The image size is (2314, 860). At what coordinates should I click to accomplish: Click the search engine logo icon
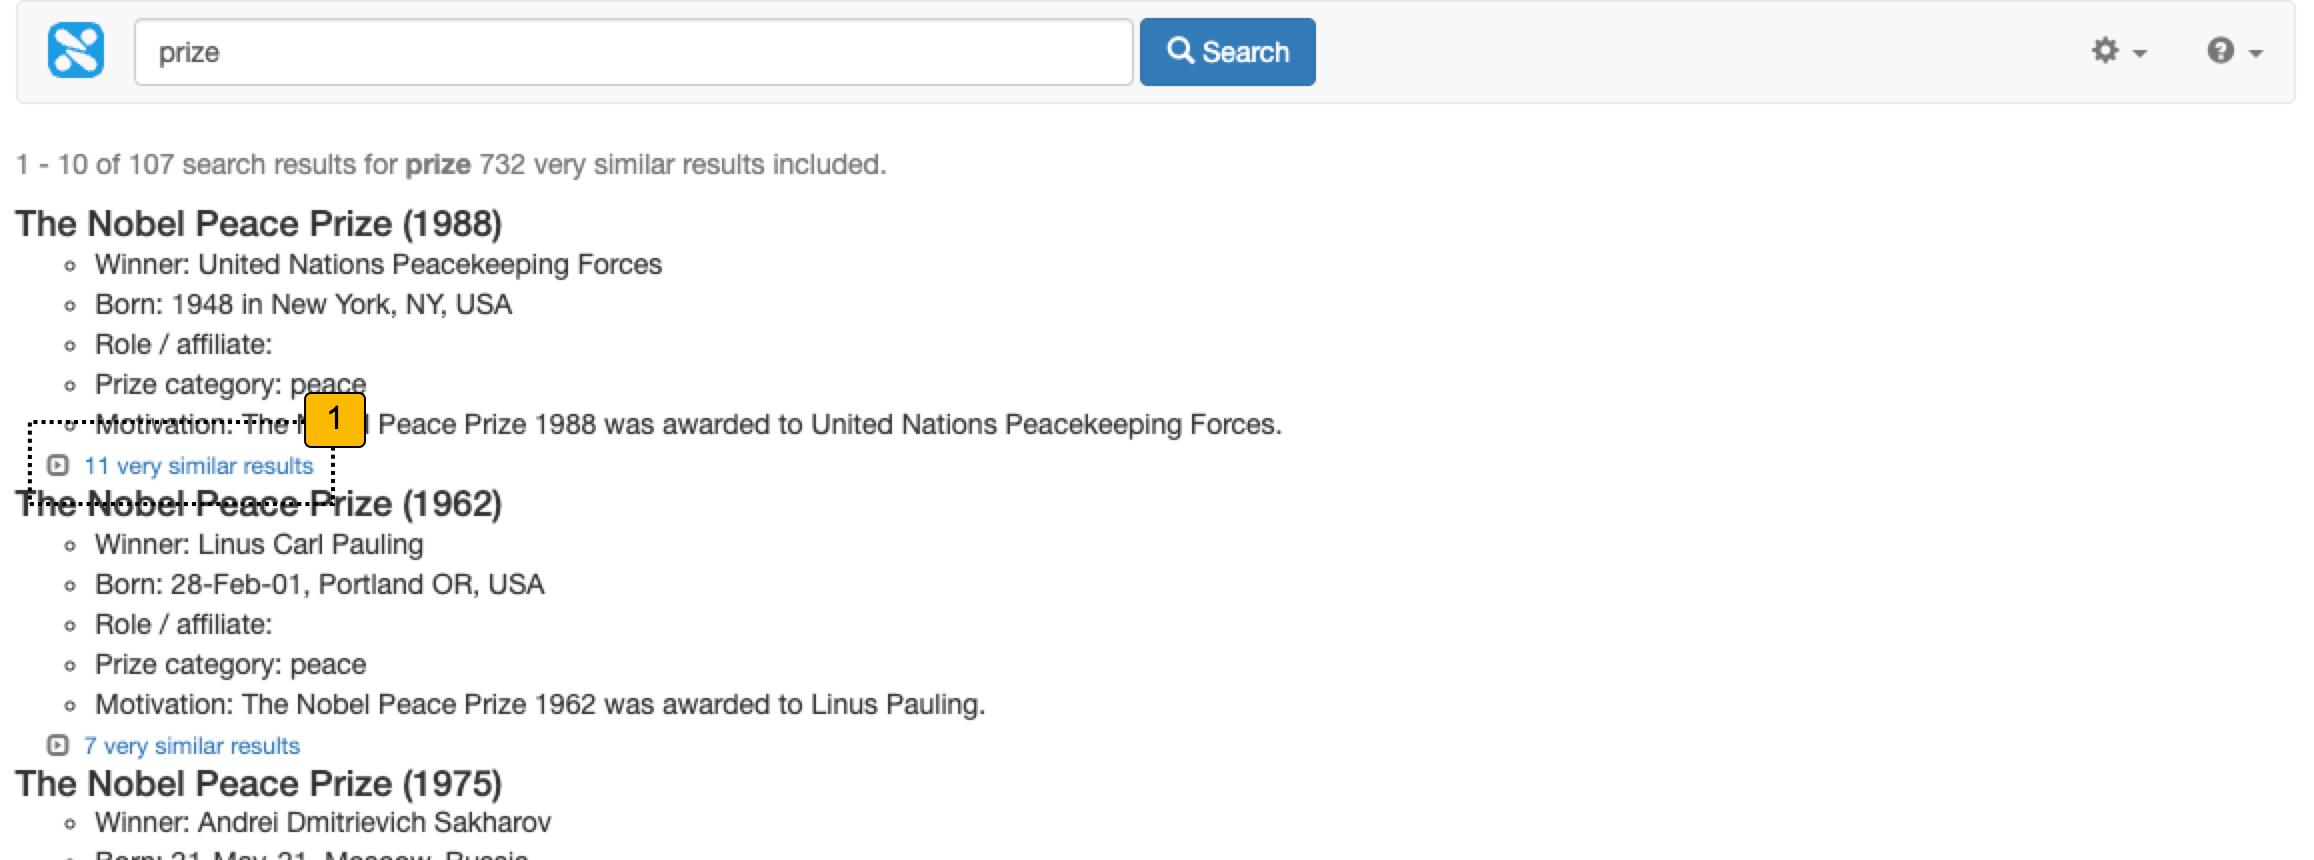pos(76,51)
